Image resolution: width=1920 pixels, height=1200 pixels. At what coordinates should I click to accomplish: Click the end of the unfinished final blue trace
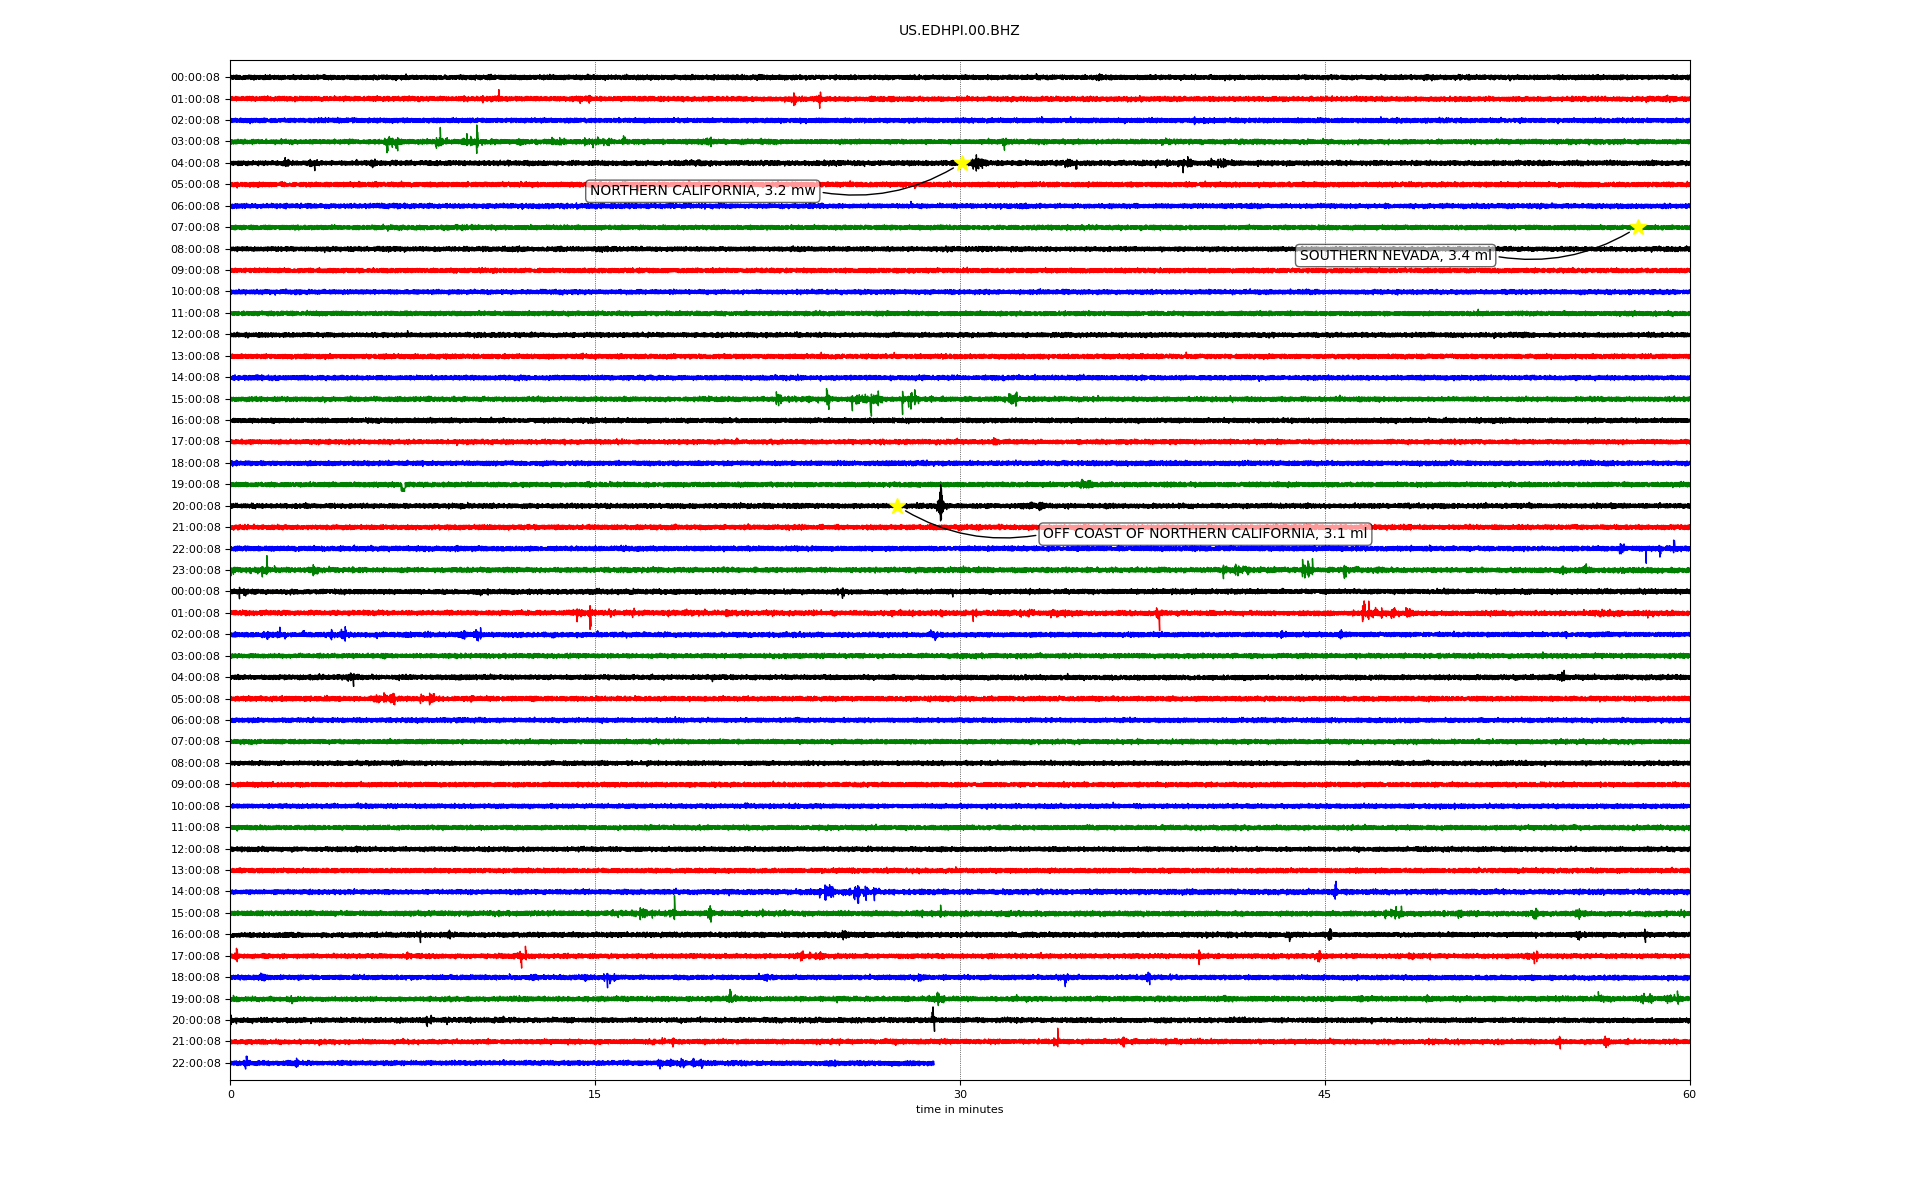pos(933,1063)
